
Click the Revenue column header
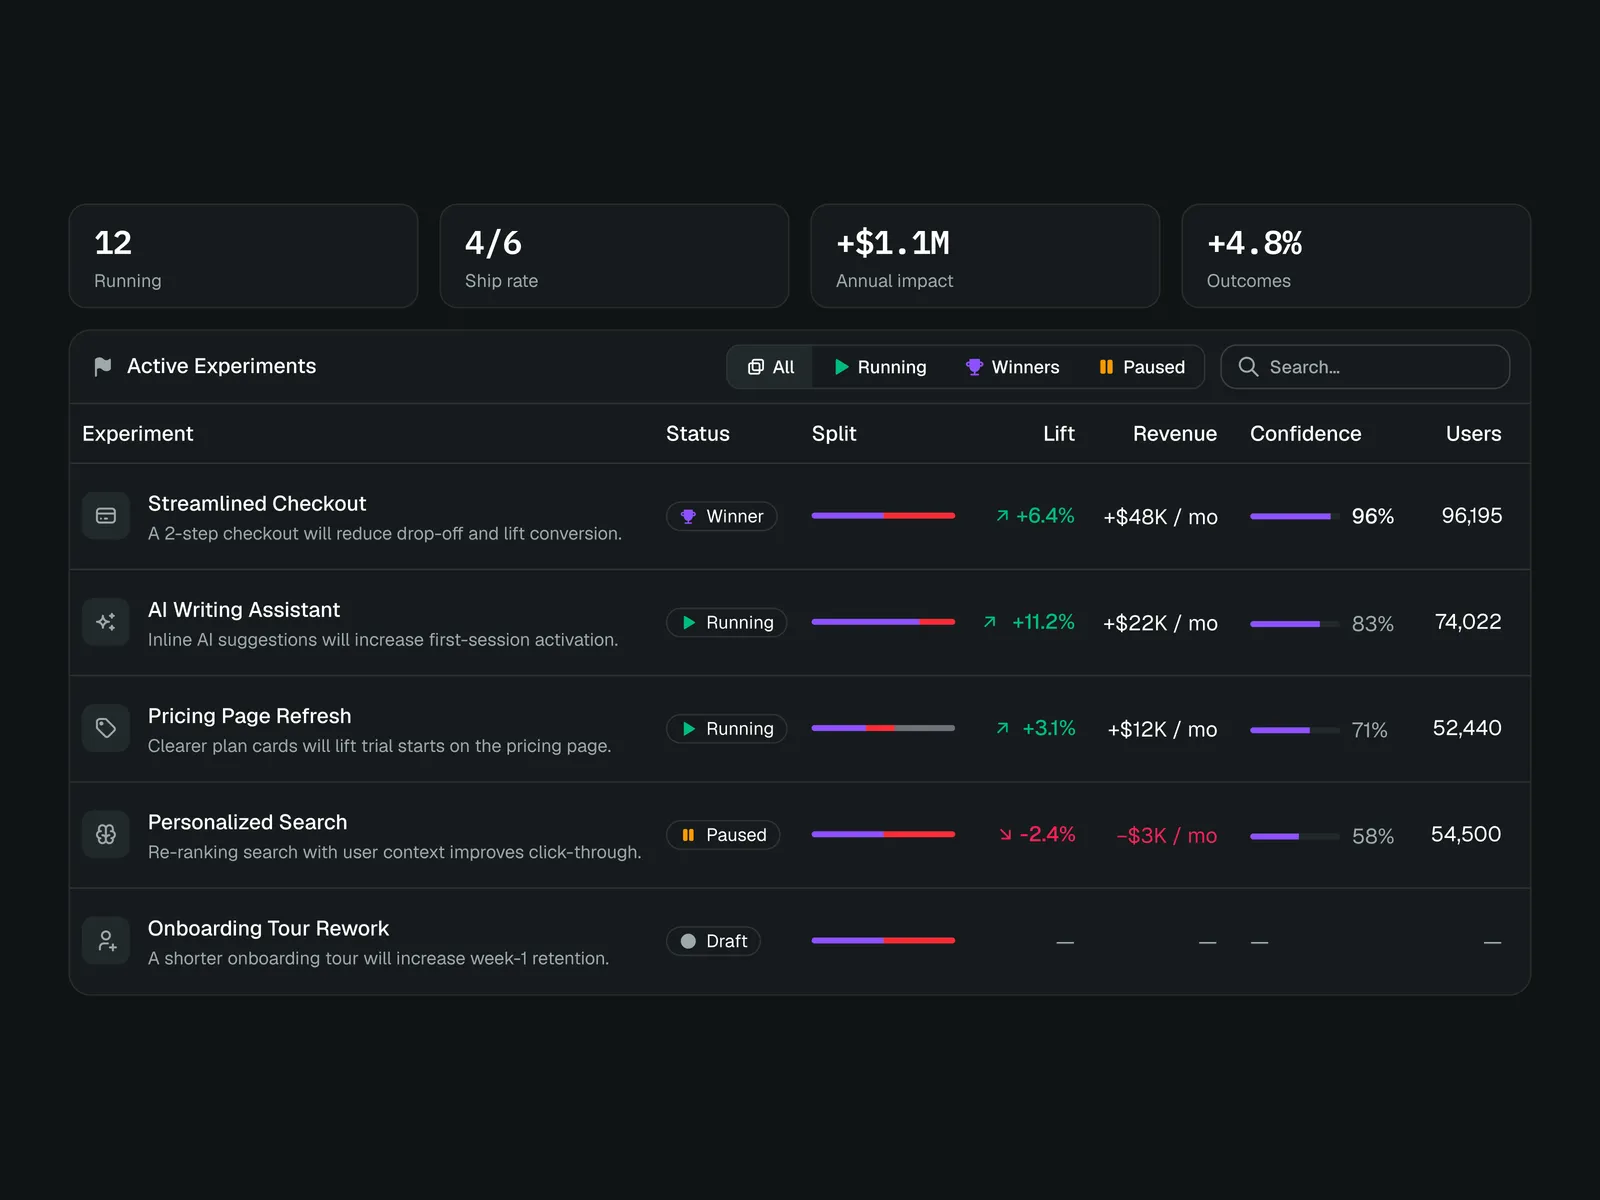click(x=1175, y=434)
